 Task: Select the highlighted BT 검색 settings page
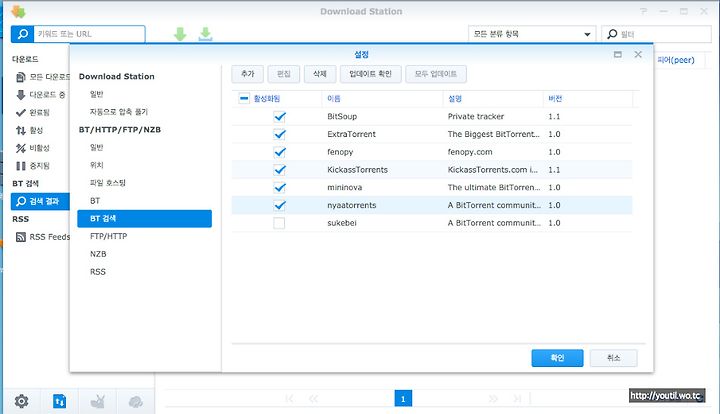(145, 218)
